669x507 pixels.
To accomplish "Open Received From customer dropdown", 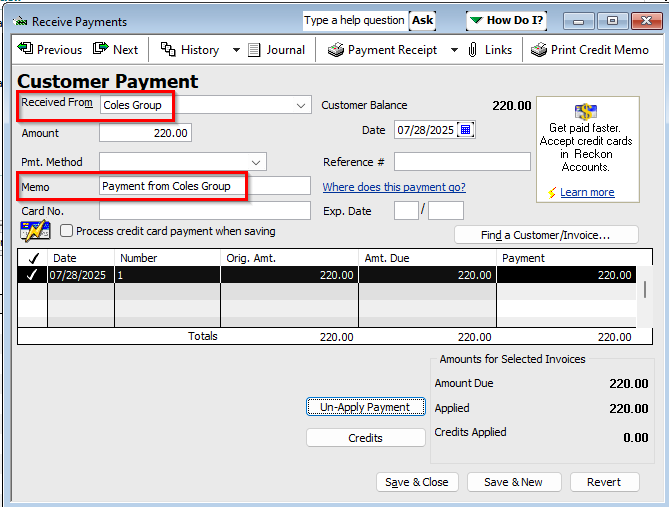I will [301, 105].
